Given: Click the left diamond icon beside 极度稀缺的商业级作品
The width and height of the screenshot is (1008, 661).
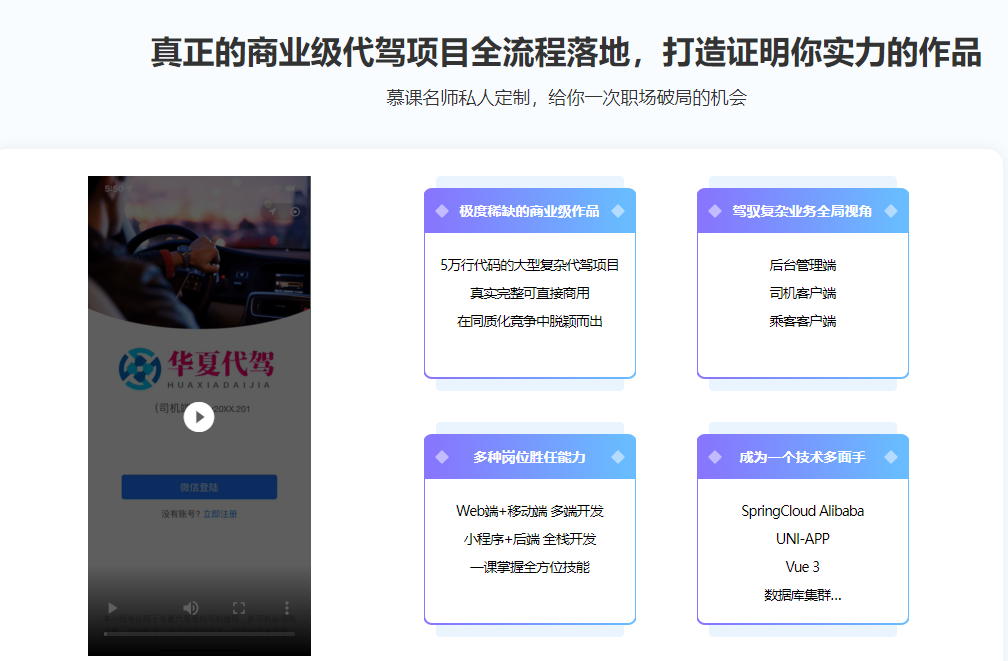Looking at the screenshot, I should click(442, 211).
